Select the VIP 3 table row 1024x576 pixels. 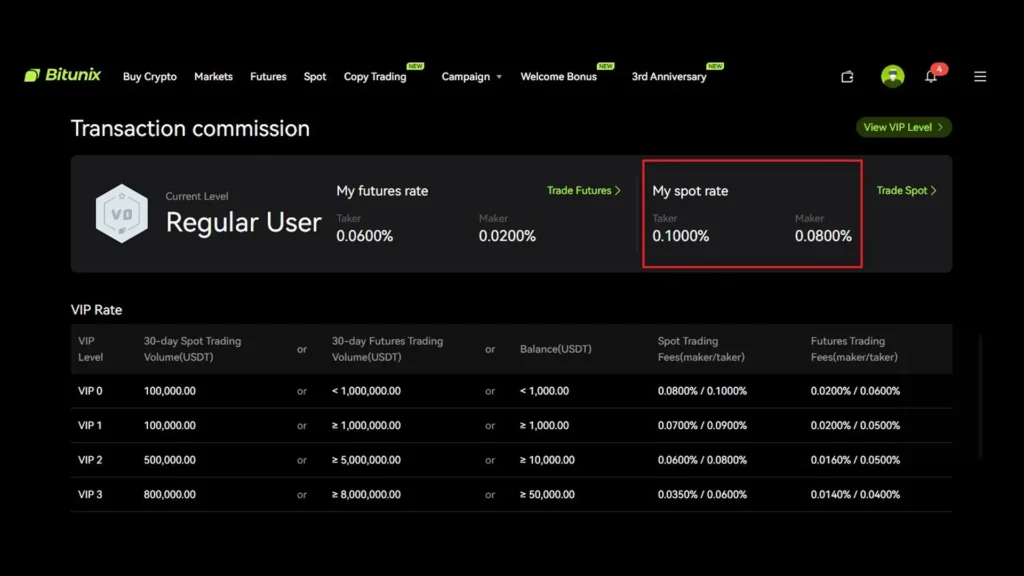(x=511, y=494)
